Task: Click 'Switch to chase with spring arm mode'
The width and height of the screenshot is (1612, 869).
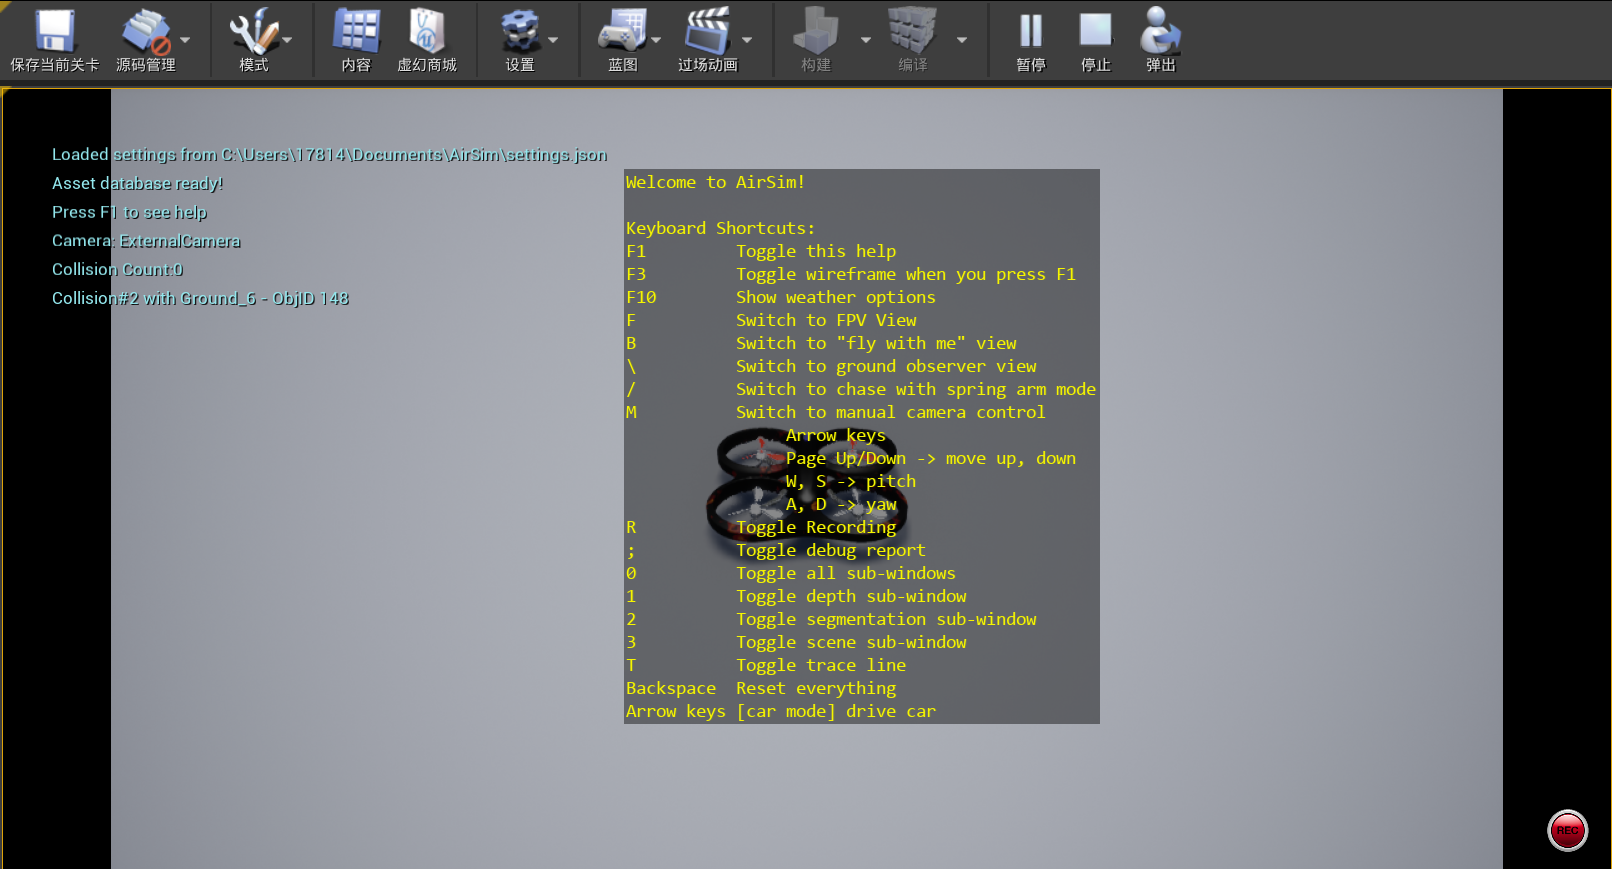Action: click(916, 389)
